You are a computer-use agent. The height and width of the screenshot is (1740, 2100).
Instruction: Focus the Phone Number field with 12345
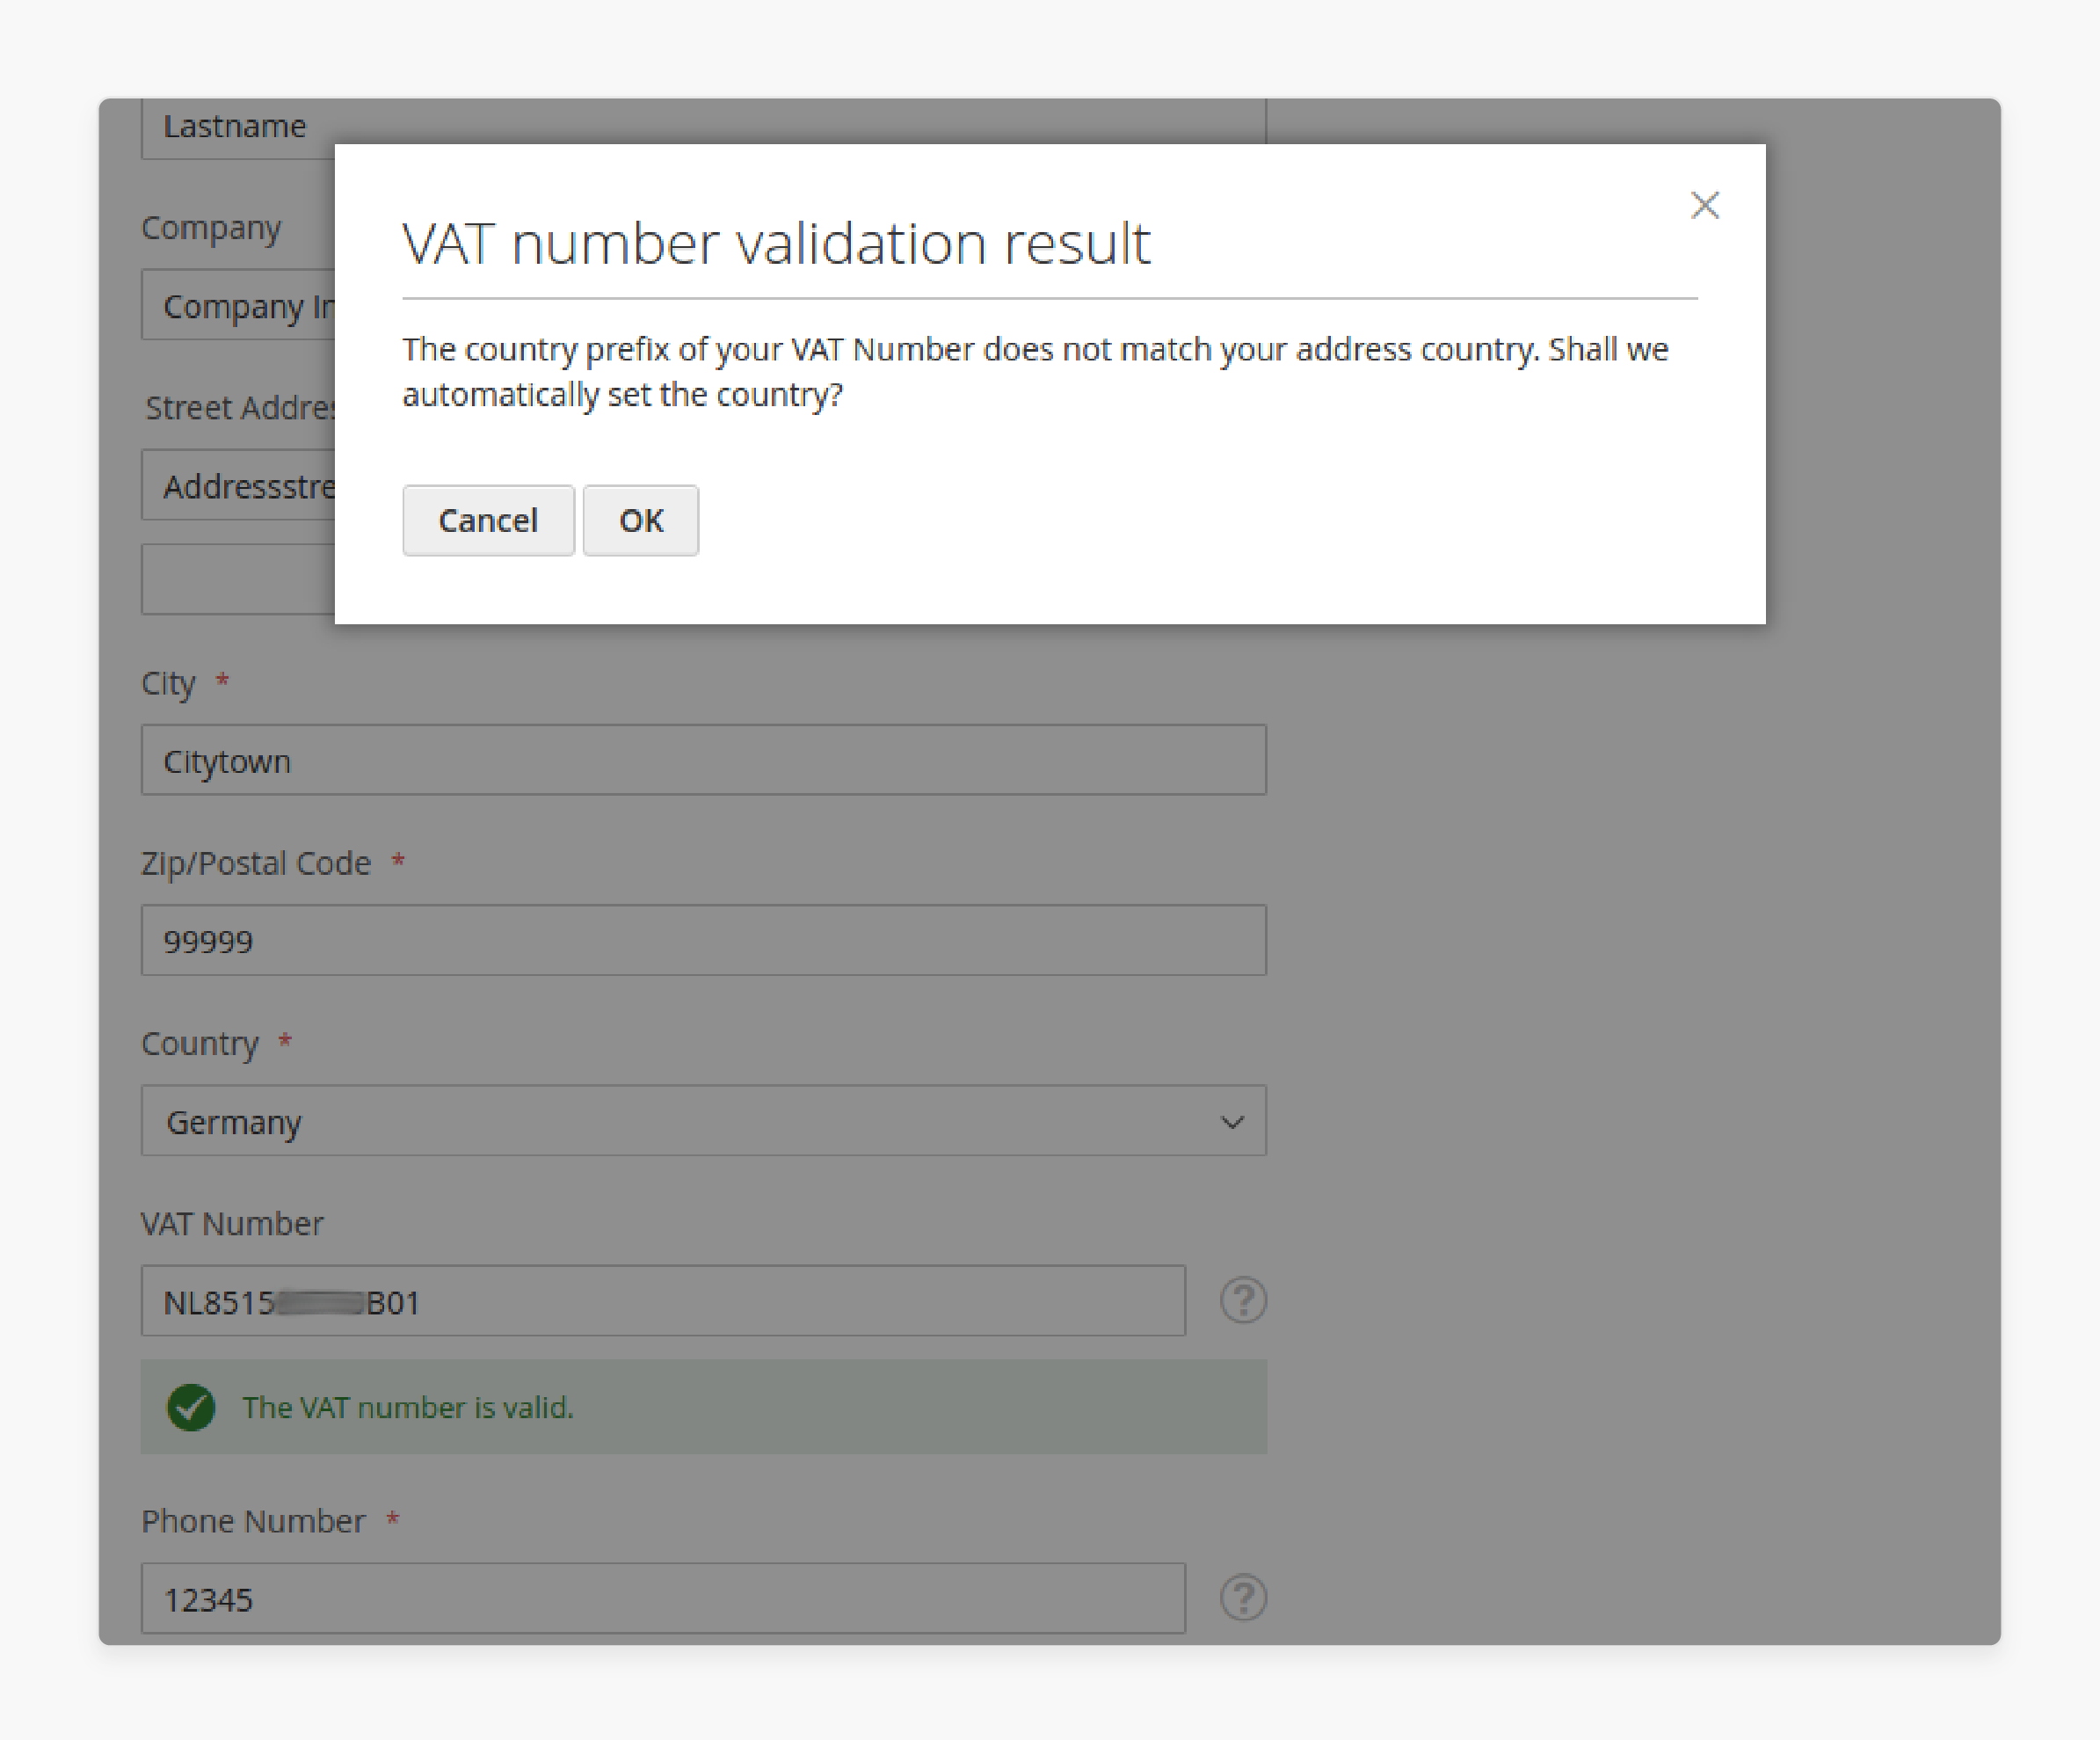tap(663, 1598)
